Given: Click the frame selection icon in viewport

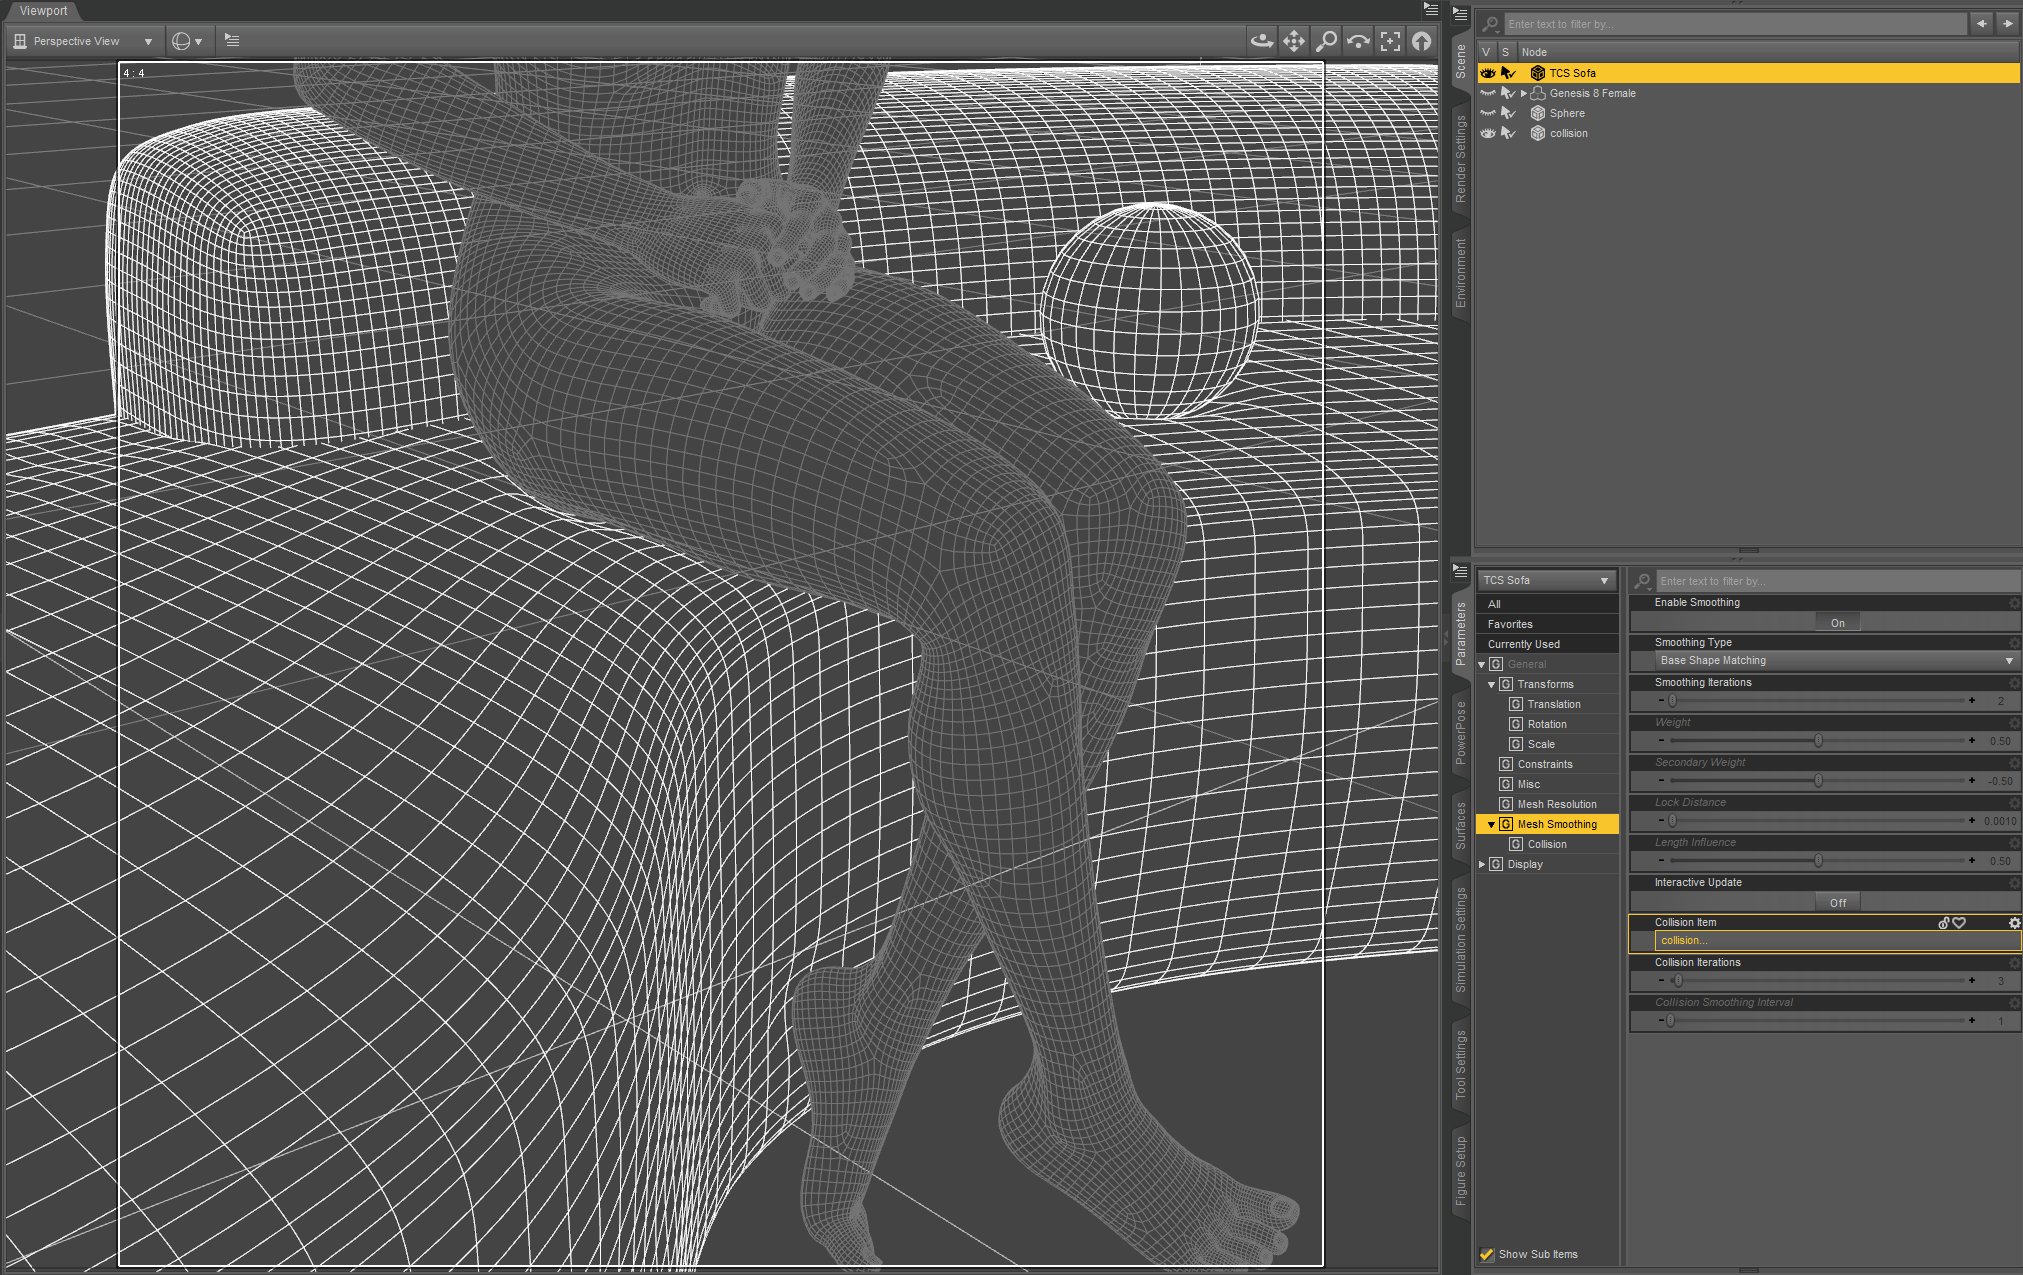Looking at the screenshot, I should 1390,41.
